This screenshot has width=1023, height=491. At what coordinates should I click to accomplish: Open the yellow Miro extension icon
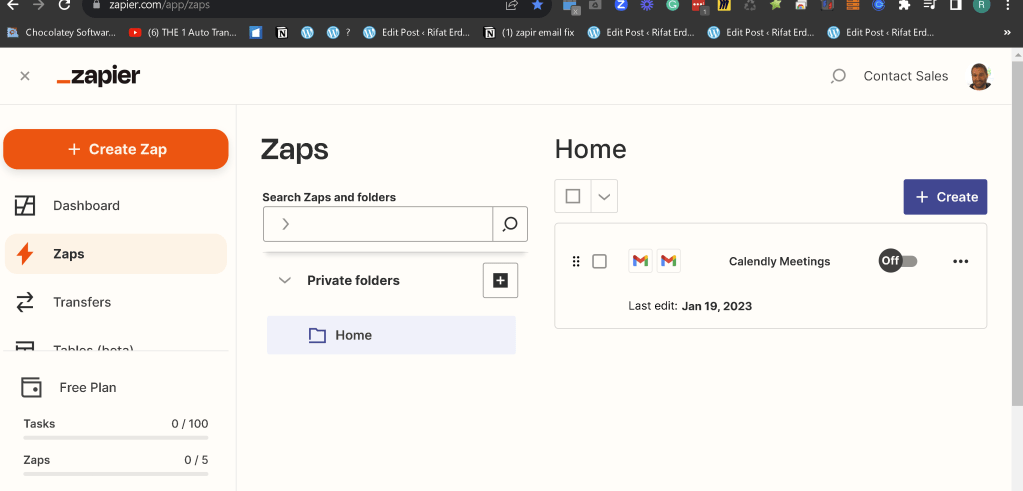pyautogui.click(x=724, y=5)
